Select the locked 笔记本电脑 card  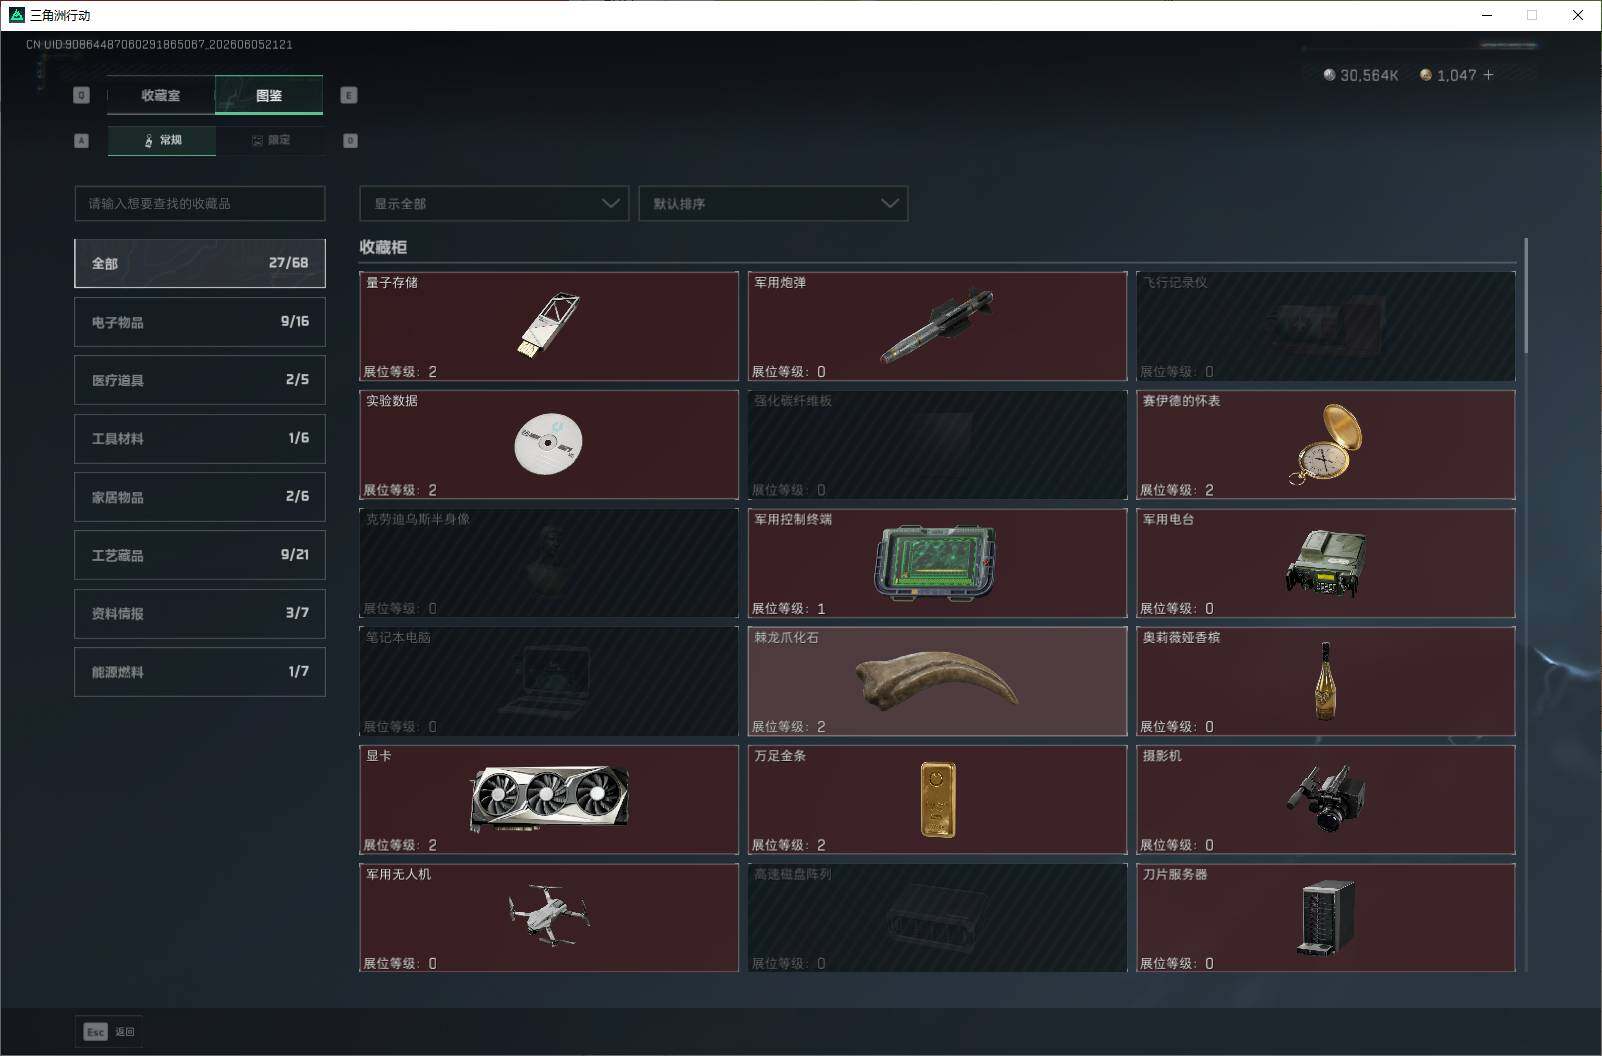549,681
